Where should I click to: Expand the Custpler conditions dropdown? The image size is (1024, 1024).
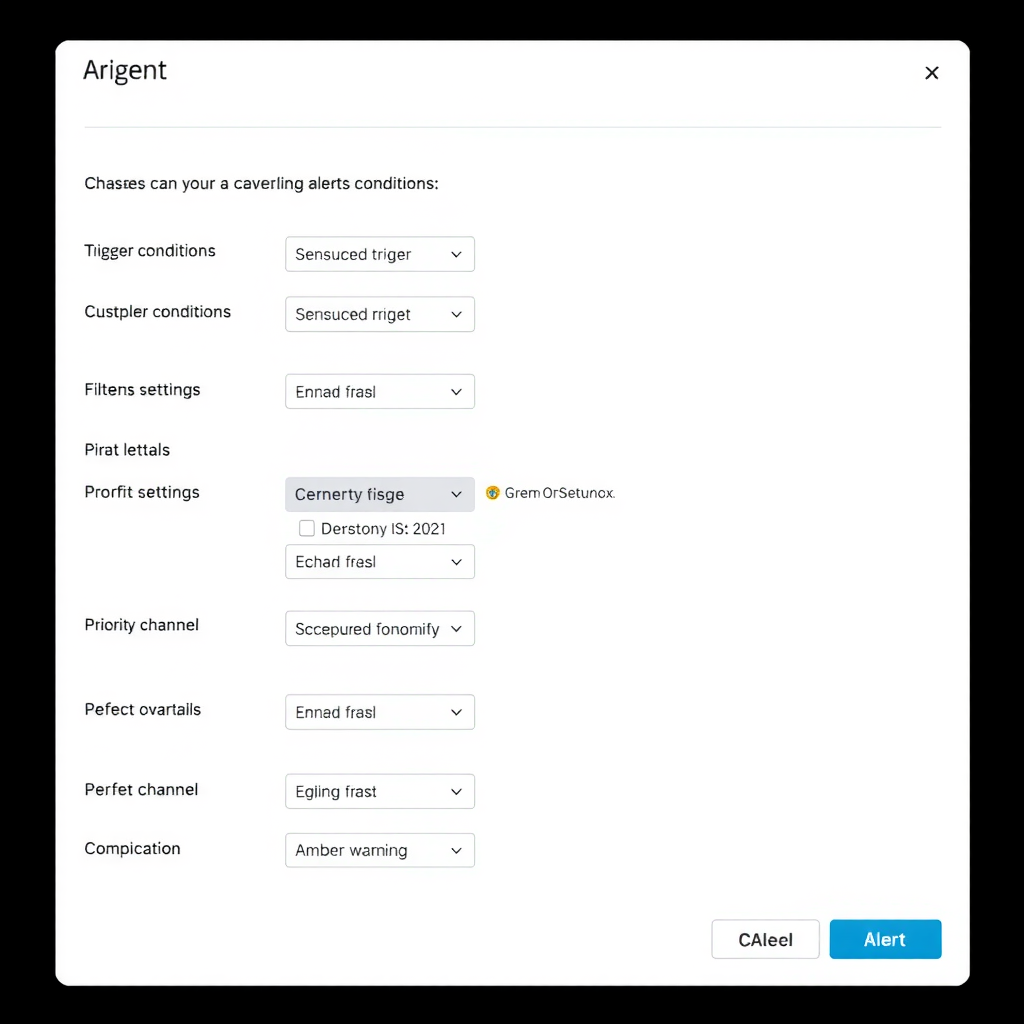coord(379,314)
